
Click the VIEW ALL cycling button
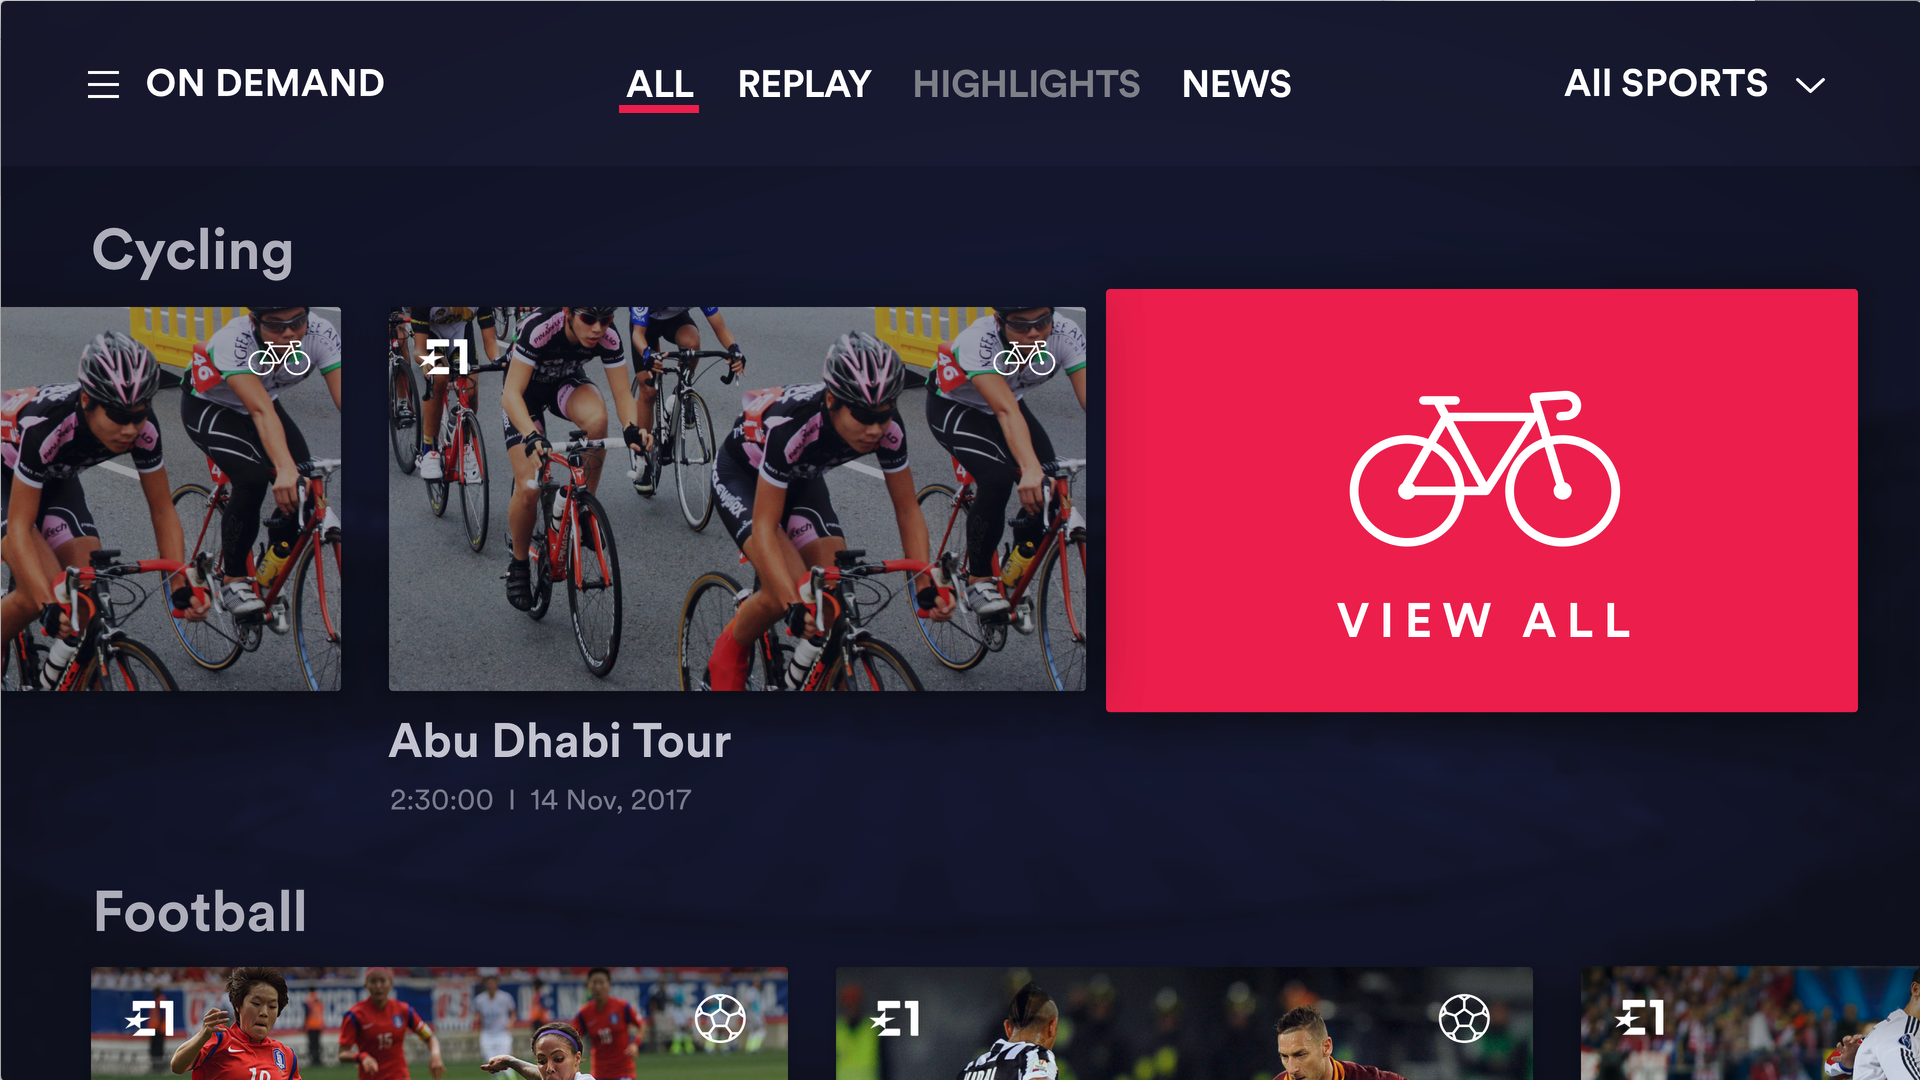pos(1482,500)
